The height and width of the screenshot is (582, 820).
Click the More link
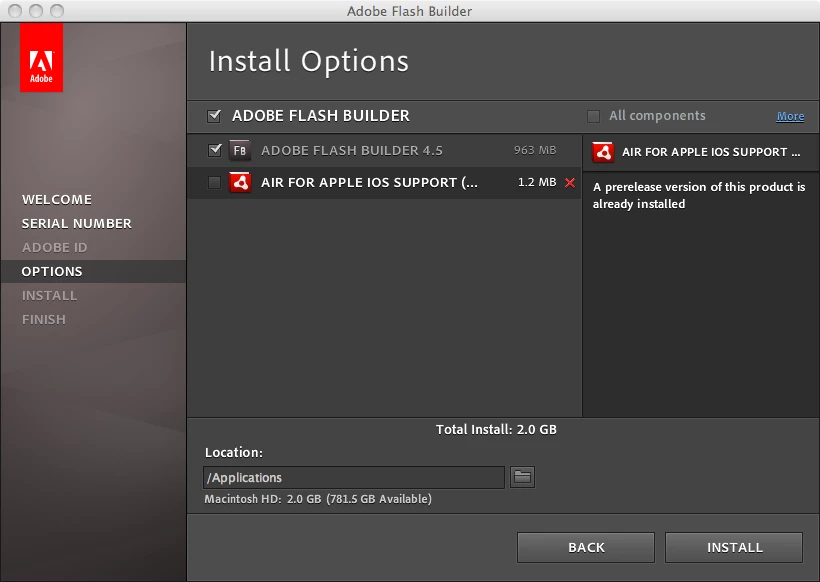790,116
